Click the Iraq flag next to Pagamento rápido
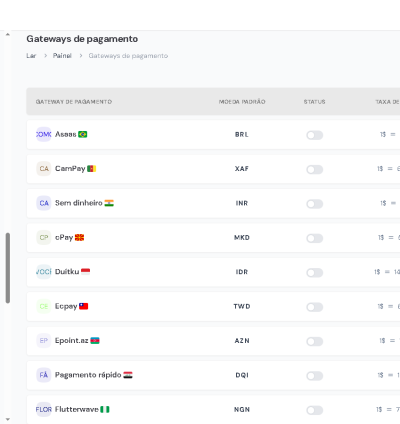This screenshot has width=400, height=424. click(x=128, y=375)
